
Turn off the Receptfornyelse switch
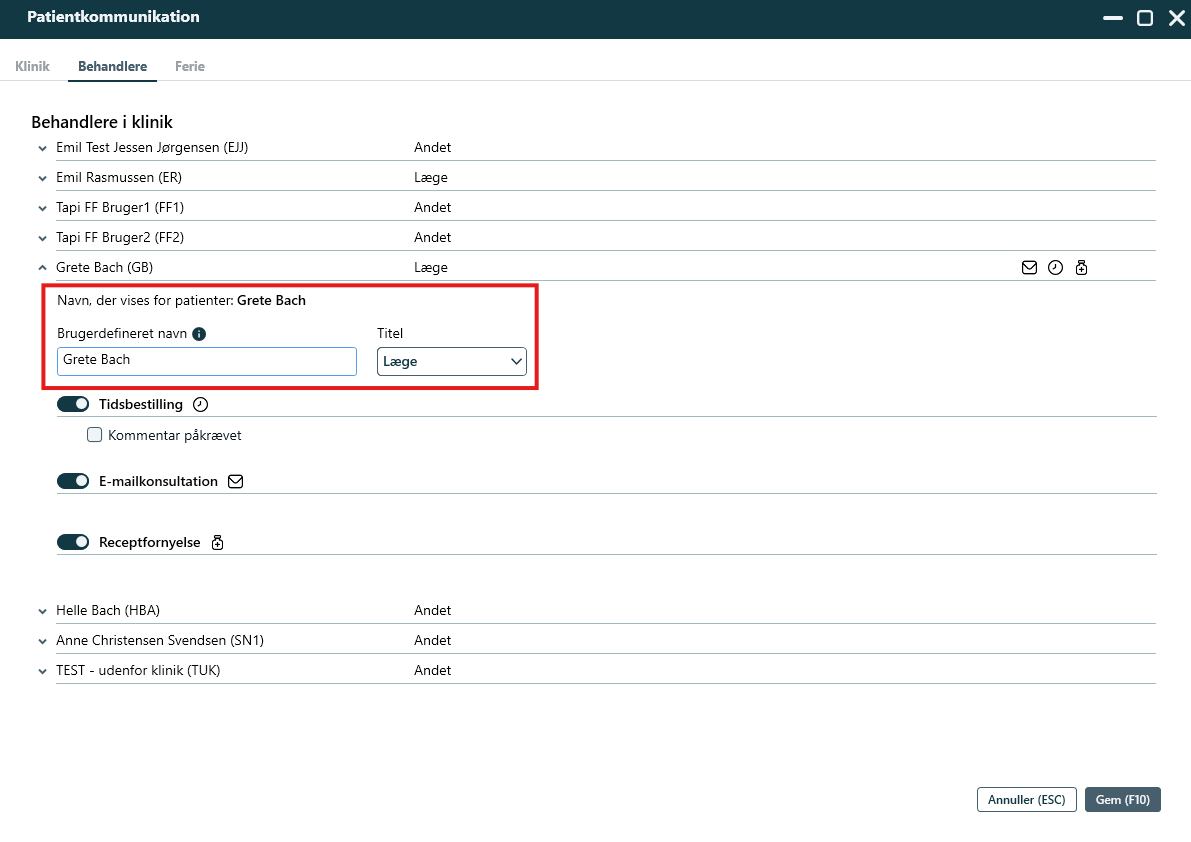coord(73,542)
